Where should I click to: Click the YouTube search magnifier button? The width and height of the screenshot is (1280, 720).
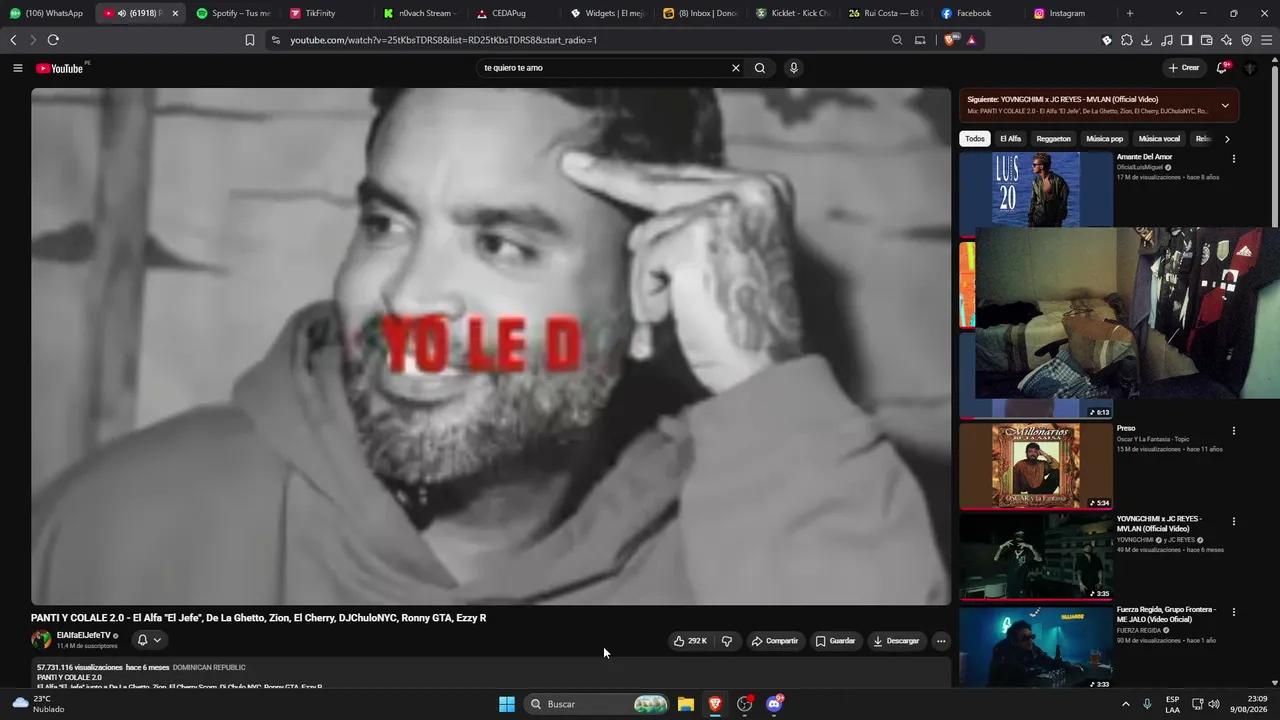pyautogui.click(x=760, y=68)
